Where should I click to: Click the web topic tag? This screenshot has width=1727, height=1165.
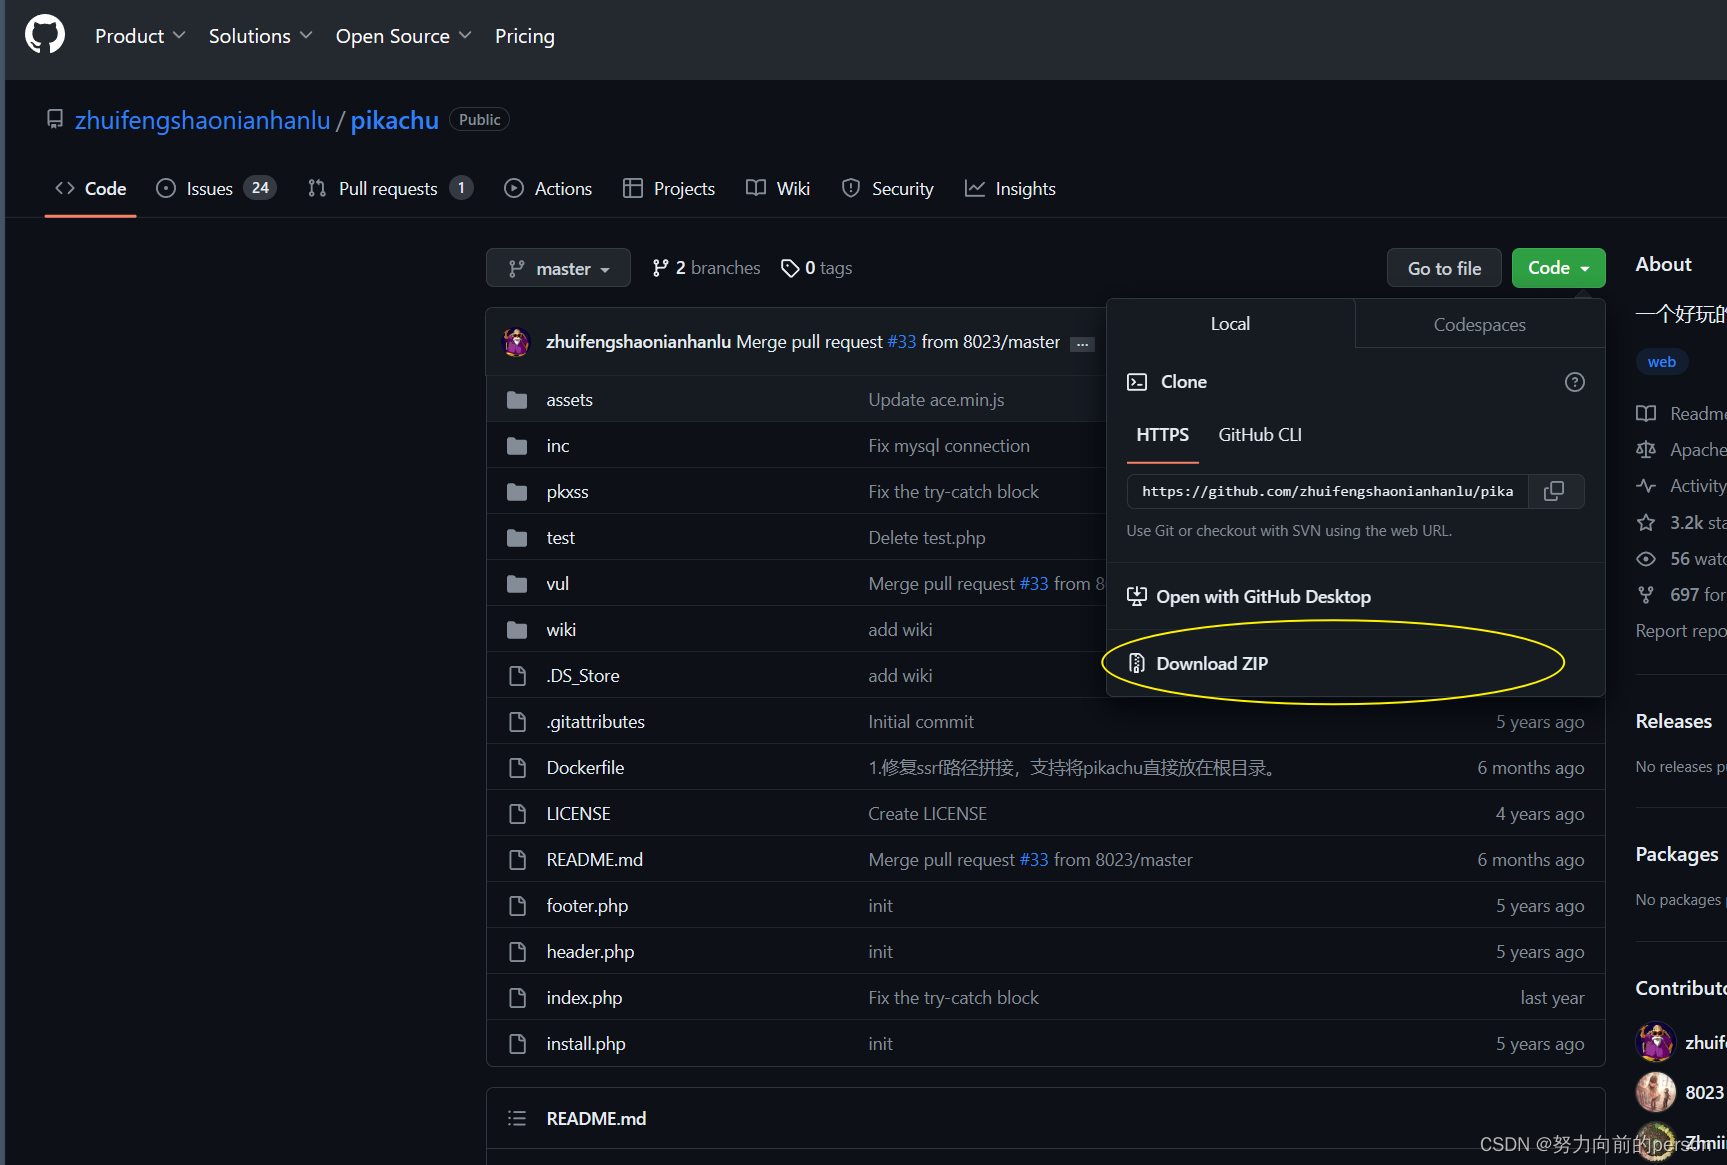coord(1662,362)
